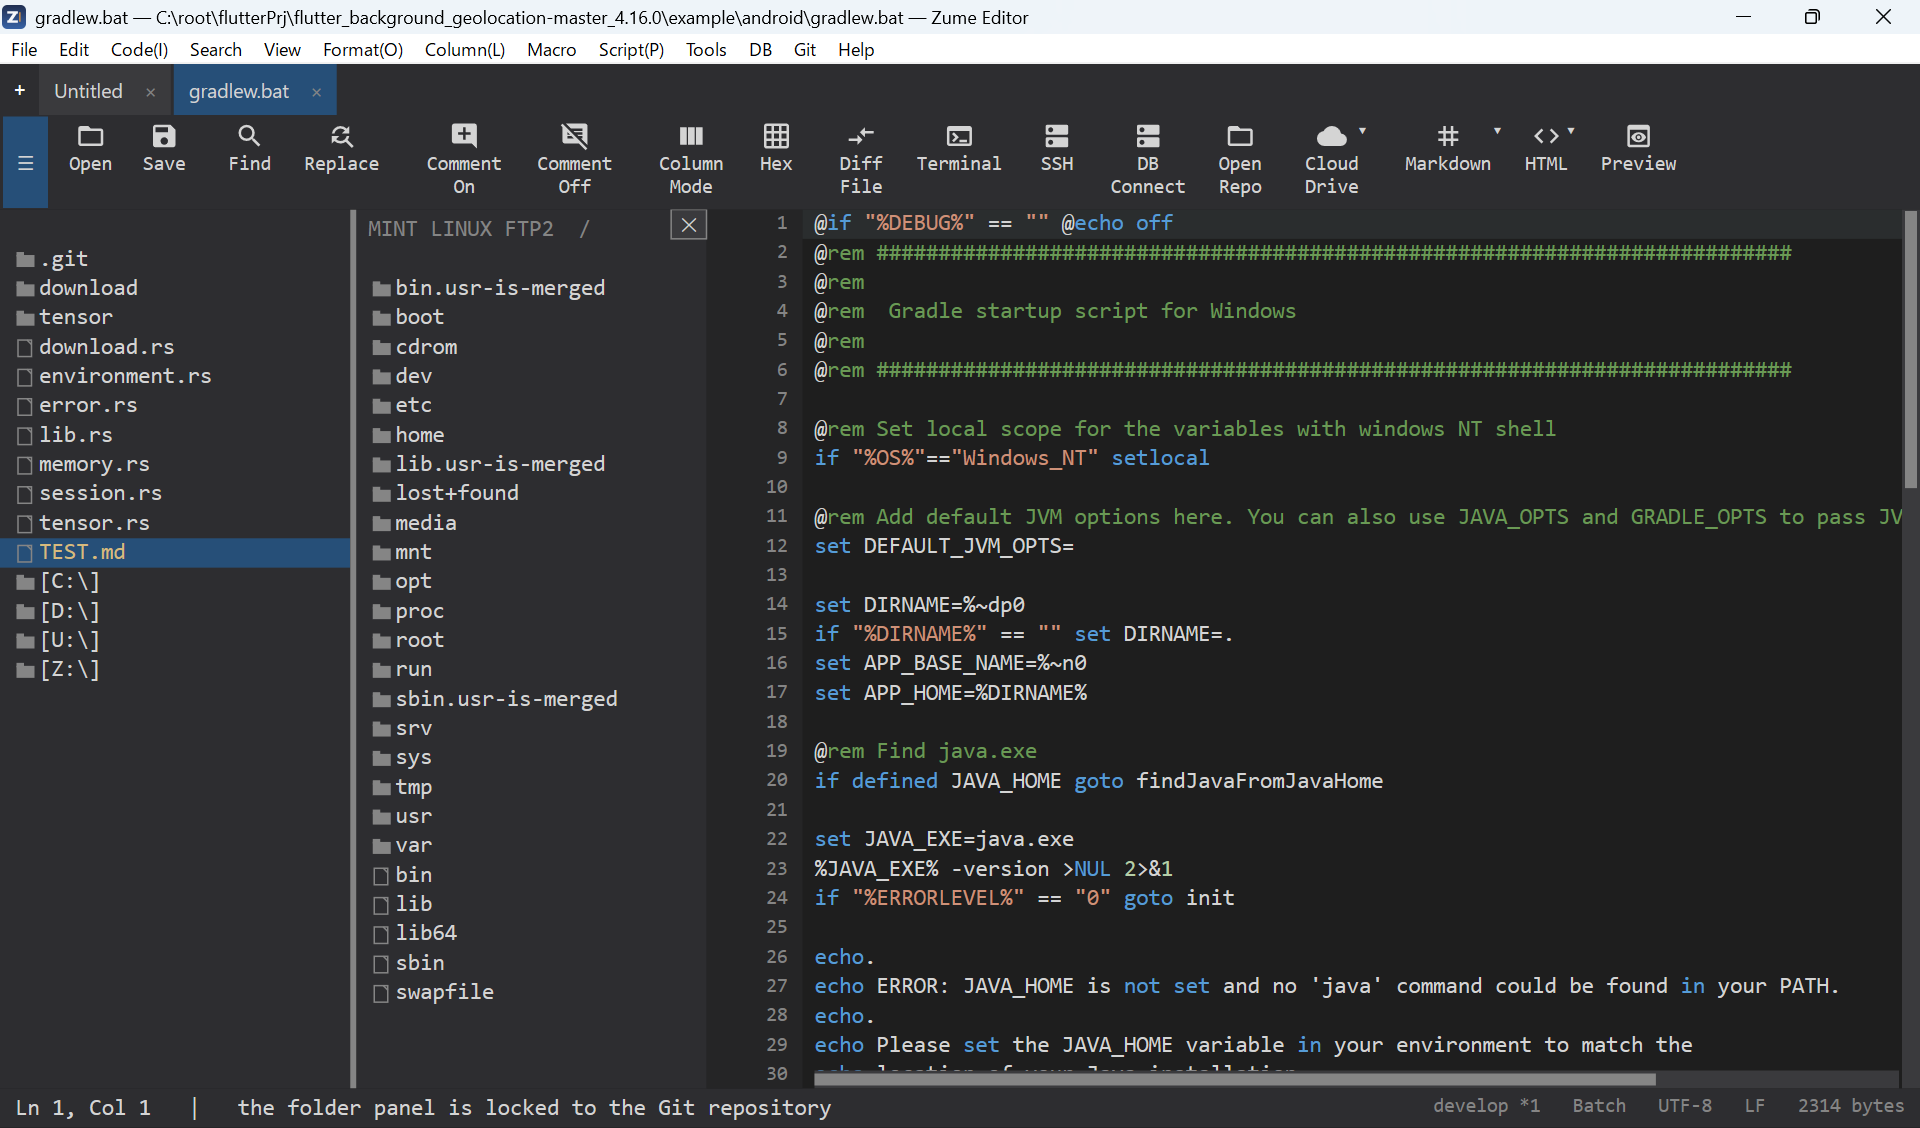Open the environment.rs file
The width and height of the screenshot is (1920, 1128).
115,376
